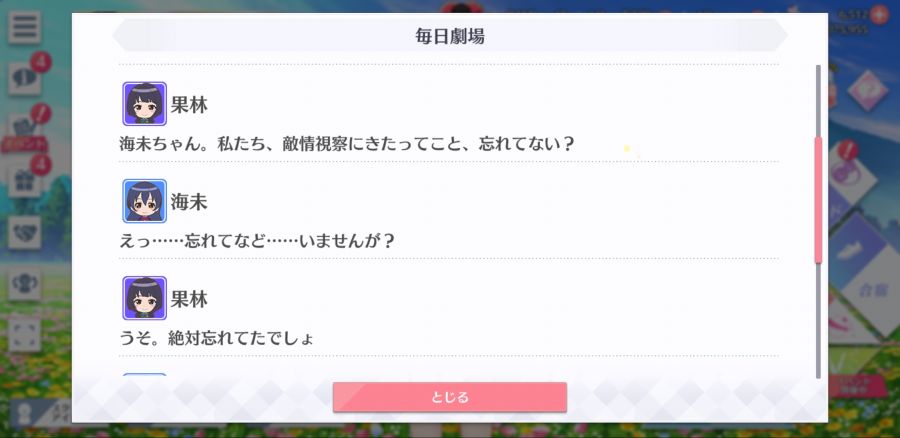
Task: Open the guitar diamond tile with exclamation badge
Action: click(x=851, y=174)
